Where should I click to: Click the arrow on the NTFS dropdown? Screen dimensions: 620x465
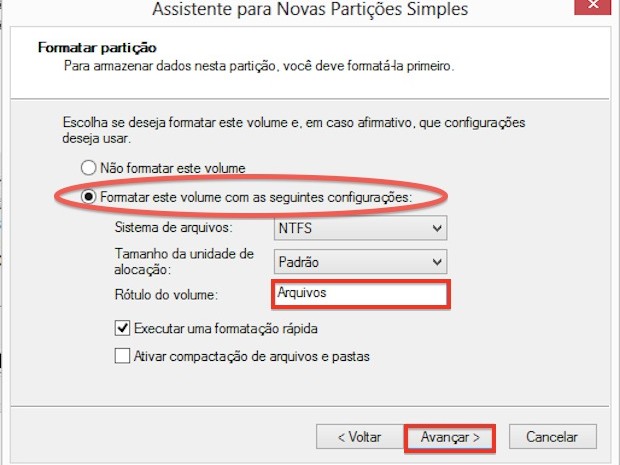pos(435,228)
